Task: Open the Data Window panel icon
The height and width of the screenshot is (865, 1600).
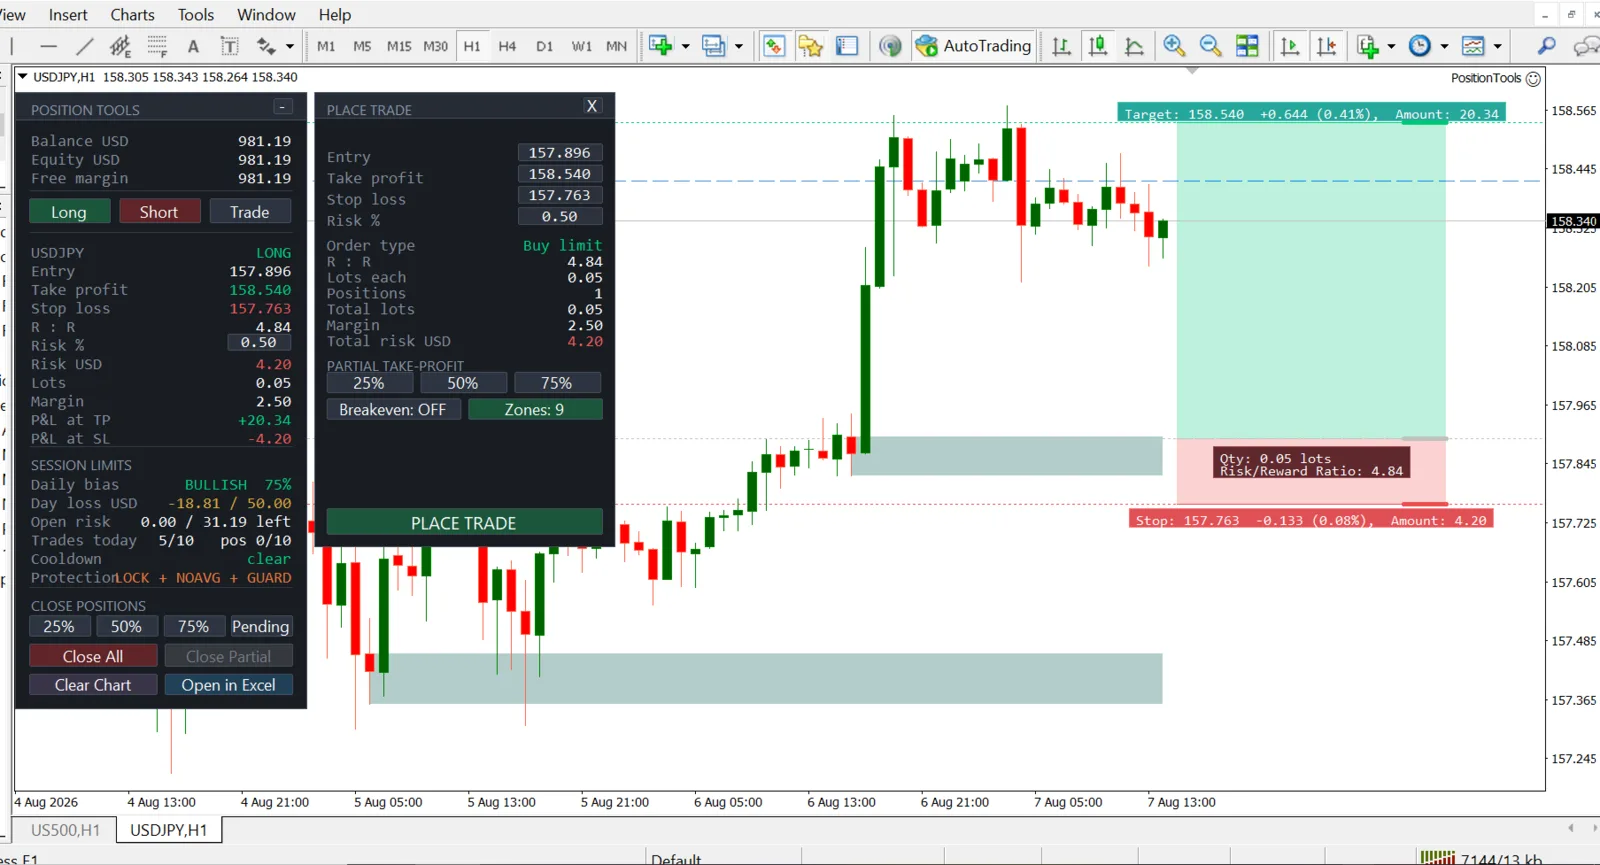Action: (847, 46)
